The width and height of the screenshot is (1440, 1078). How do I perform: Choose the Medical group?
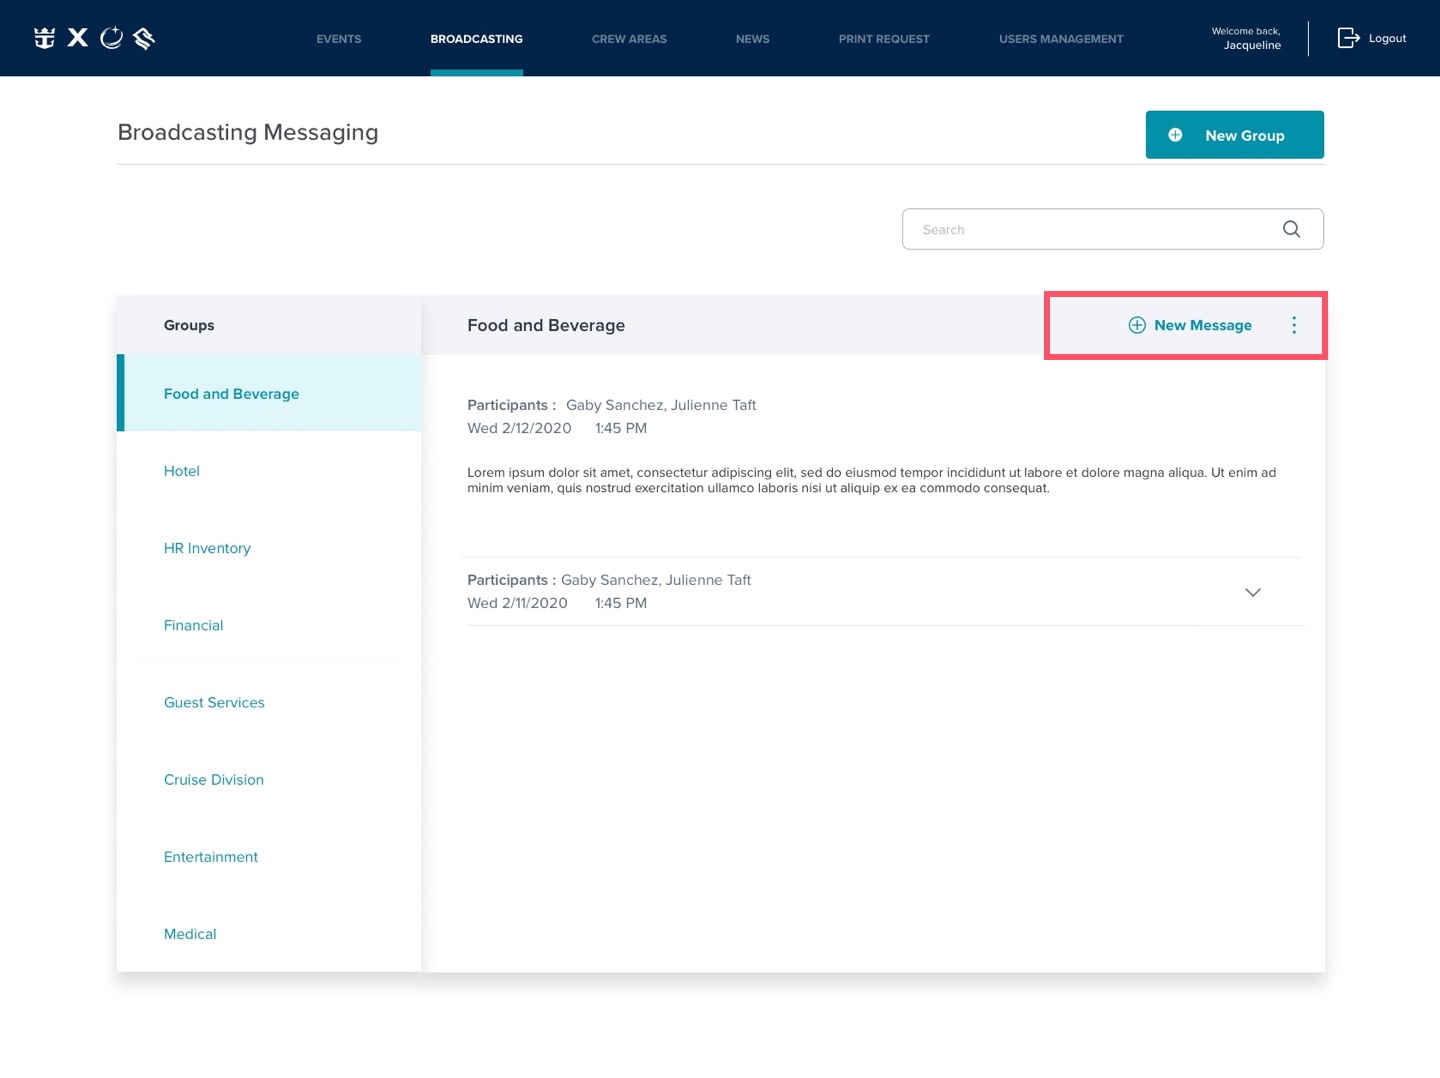[190, 934]
